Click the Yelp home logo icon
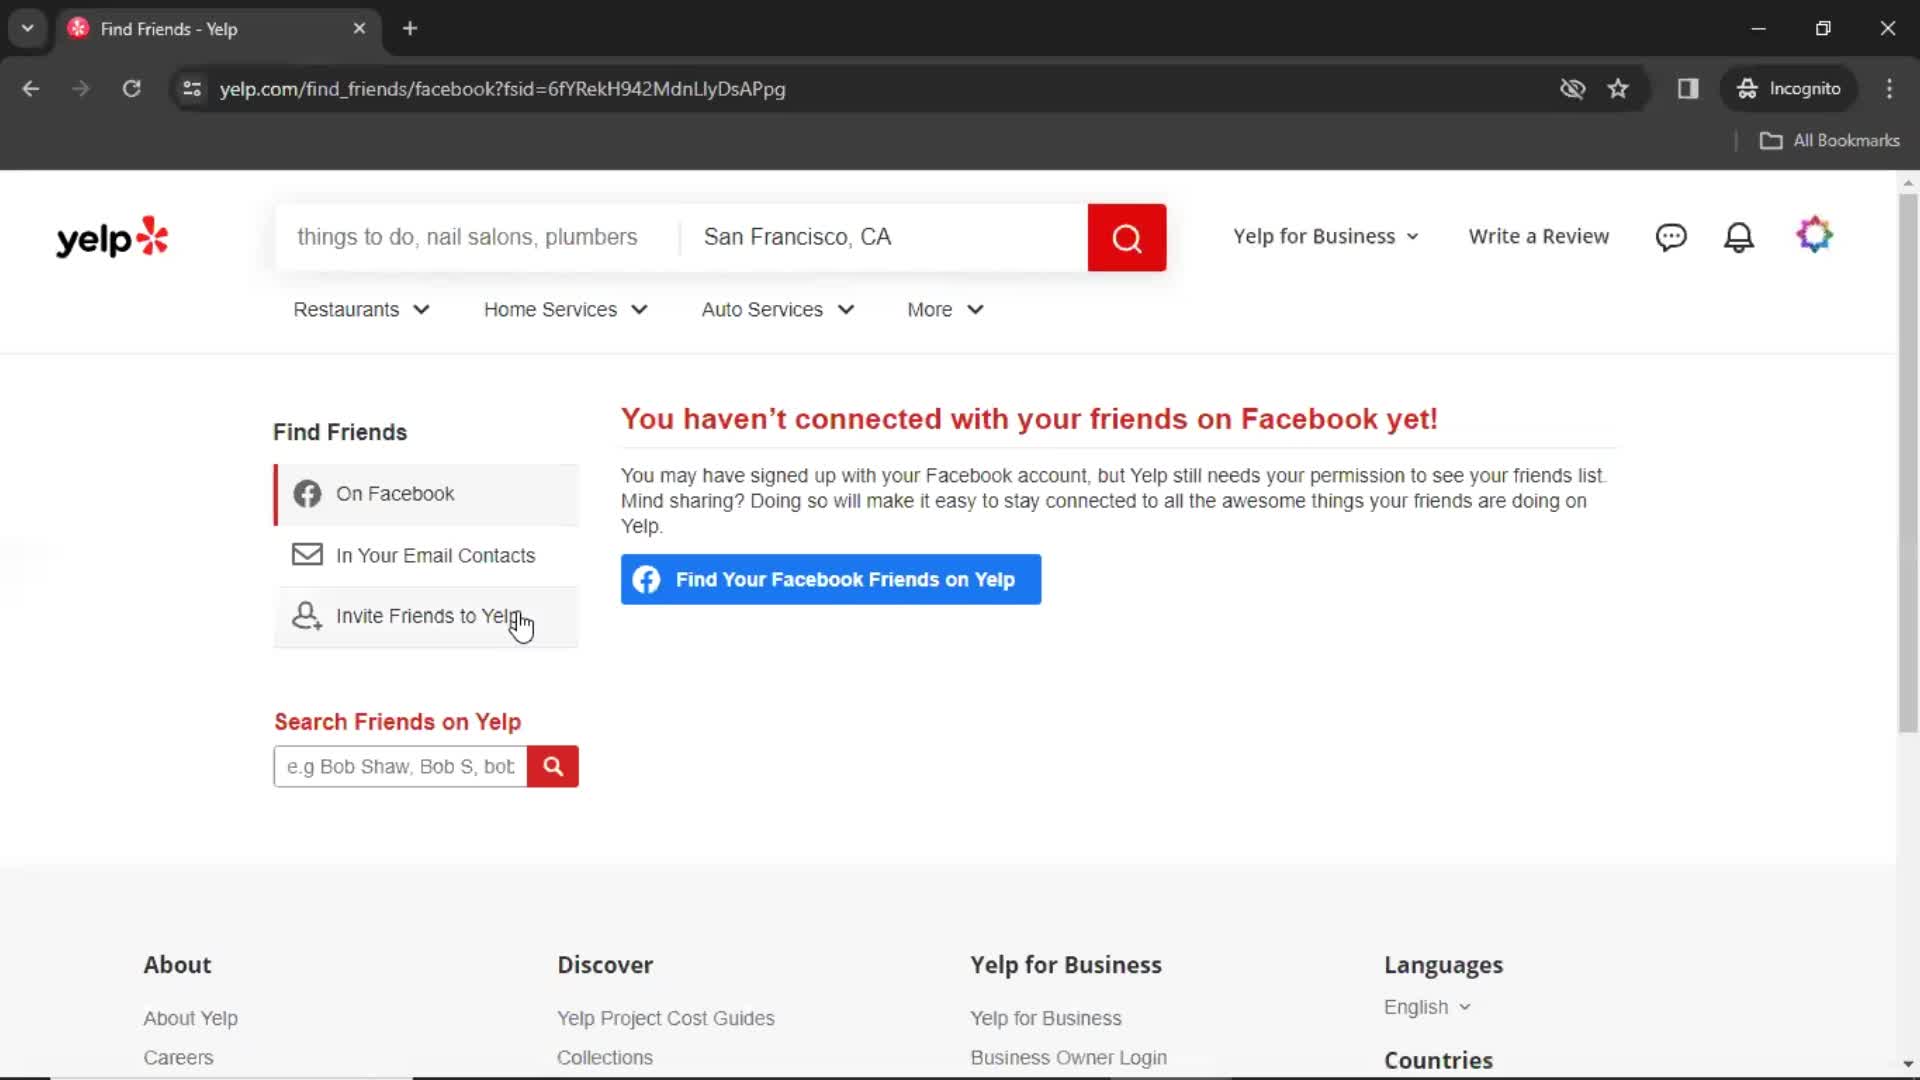The image size is (1920, 1080). point(112,237)
